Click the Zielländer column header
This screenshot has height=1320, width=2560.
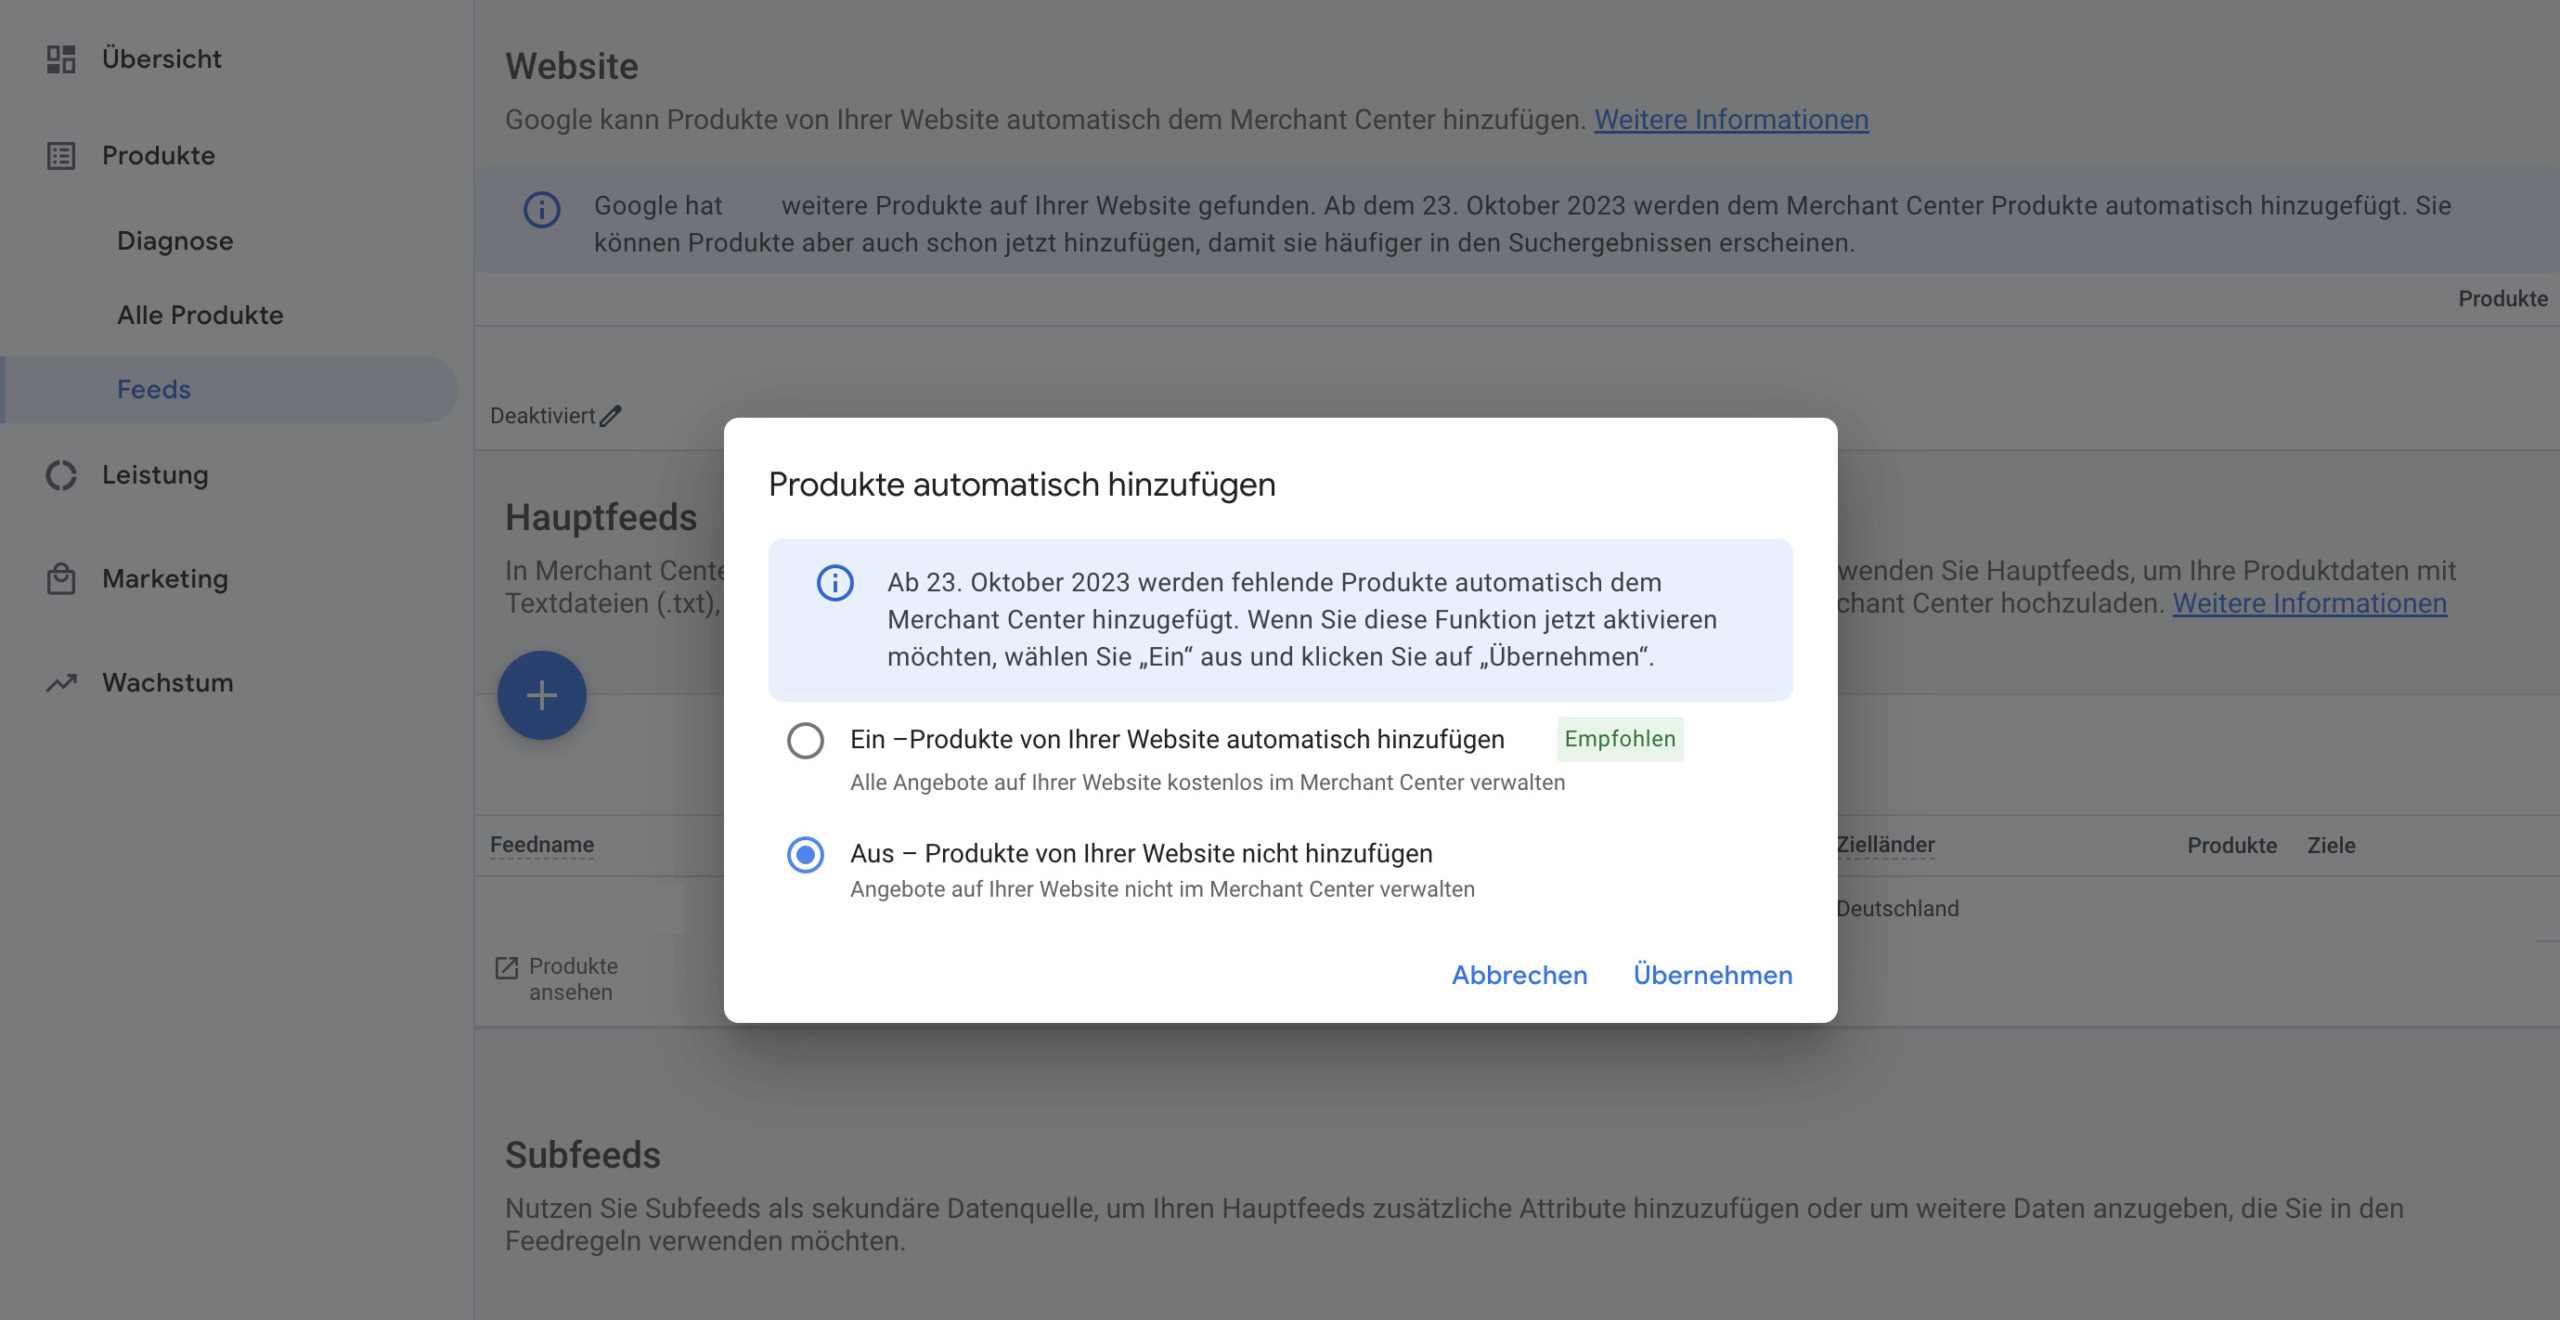[x=1885, y=845]
